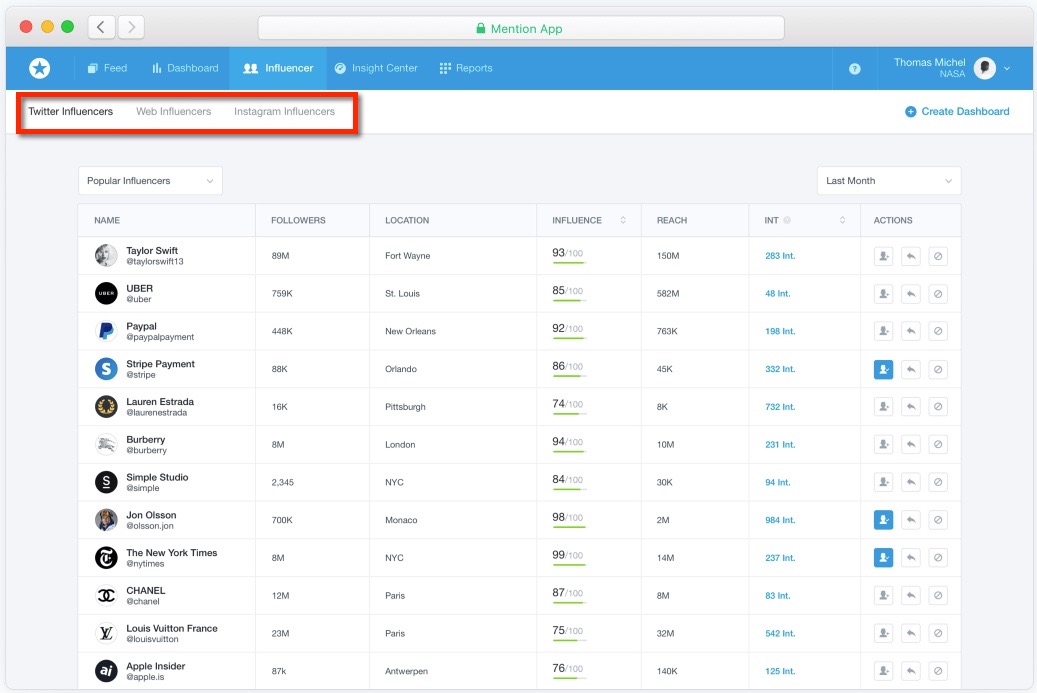Reply to Stripe Payment with the arrow icon
Screen dimensions: 1037x693
(911, 369)
